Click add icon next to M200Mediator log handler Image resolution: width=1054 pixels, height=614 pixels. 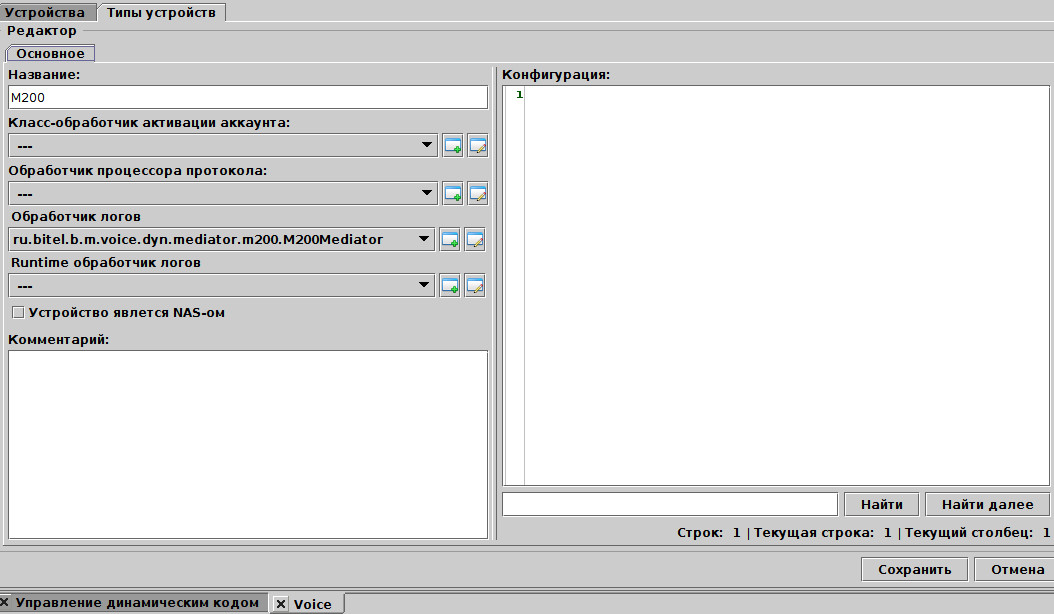tap(449, 239)
